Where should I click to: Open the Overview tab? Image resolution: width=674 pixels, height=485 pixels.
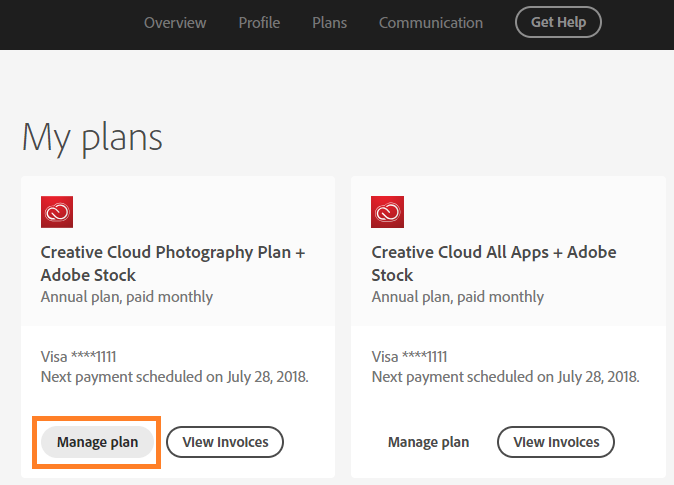[175, 22]
